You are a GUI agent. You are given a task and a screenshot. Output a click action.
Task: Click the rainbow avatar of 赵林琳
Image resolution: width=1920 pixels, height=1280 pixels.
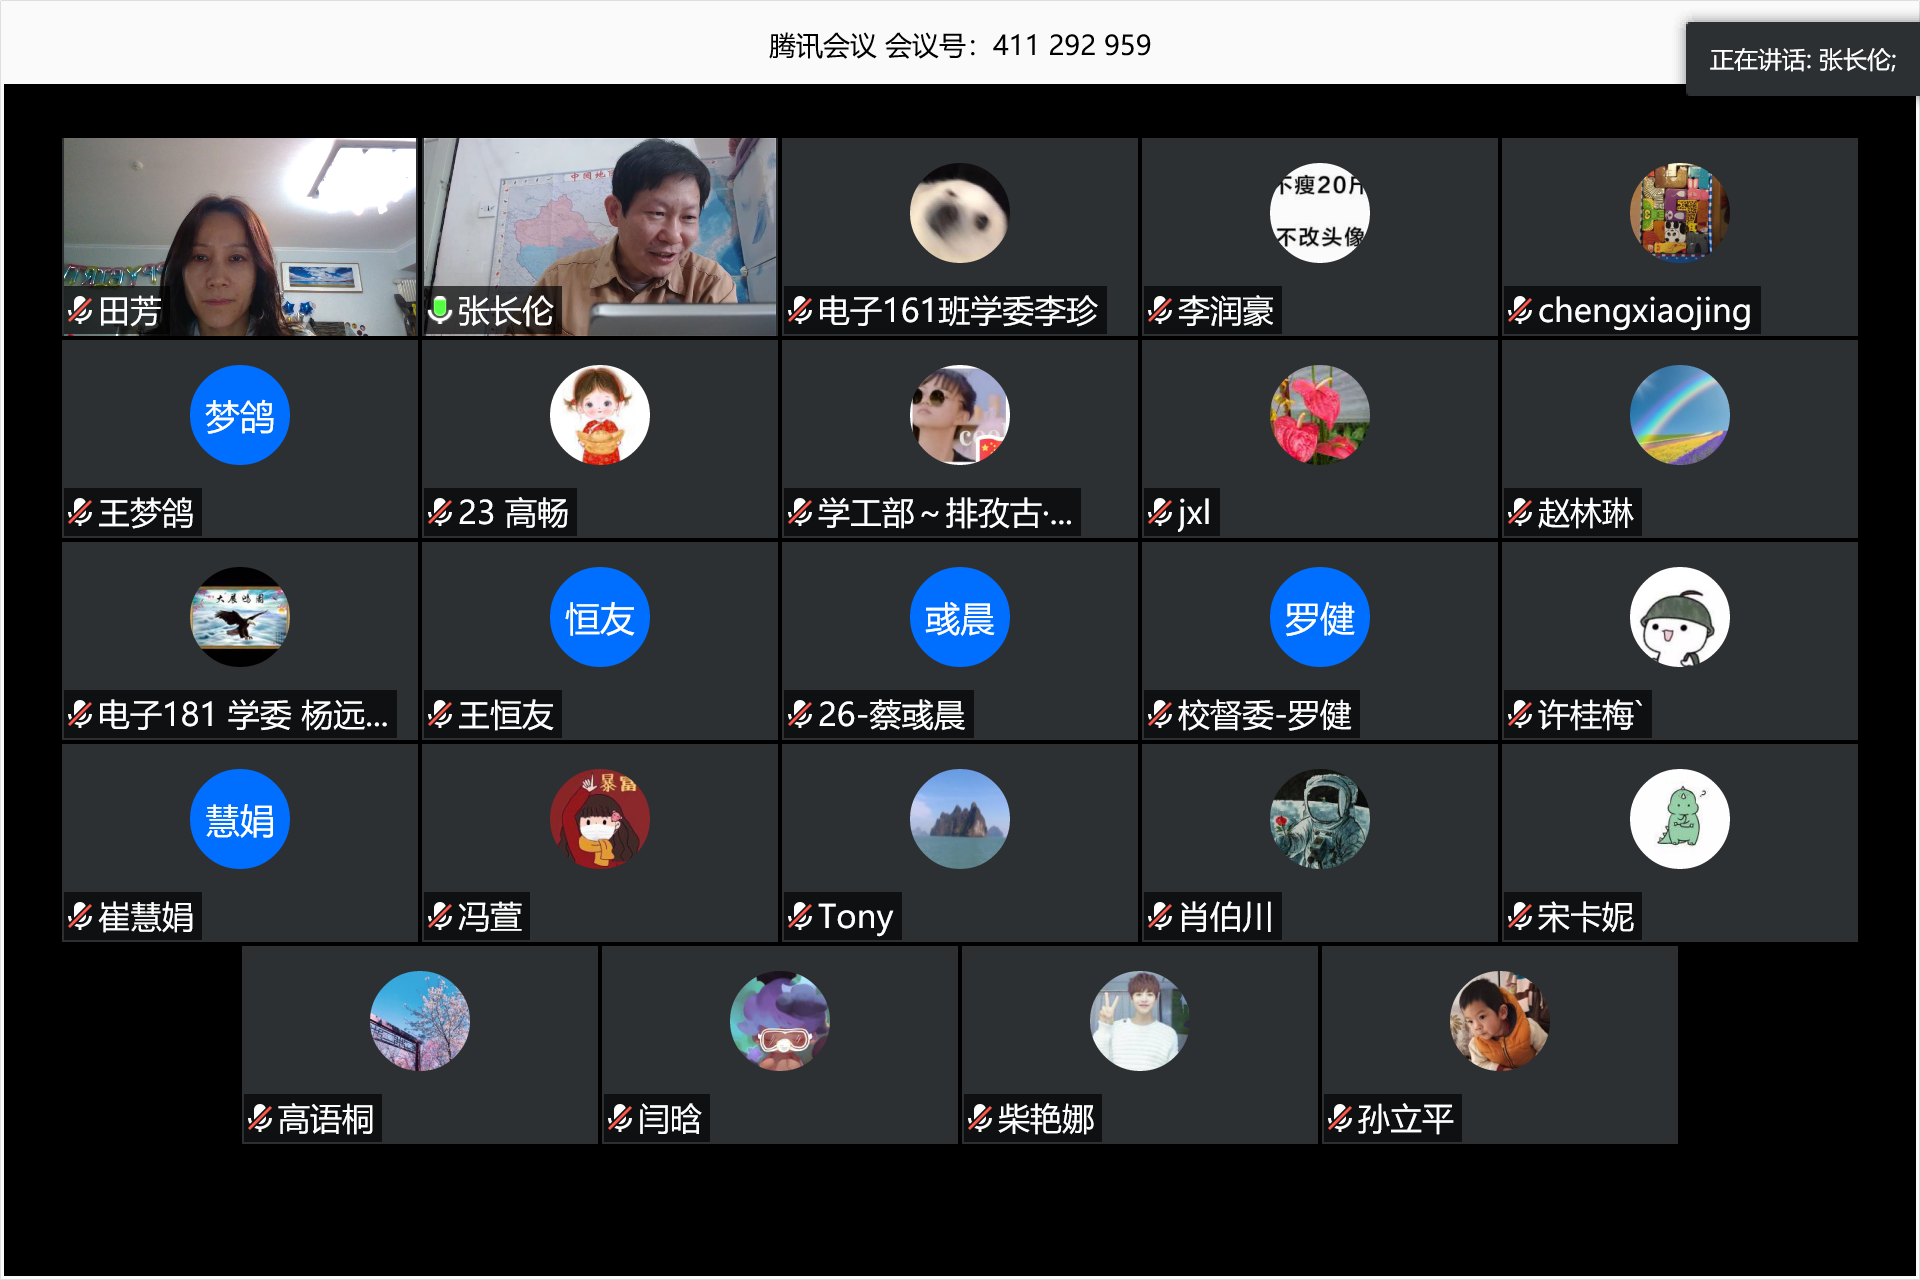pyautogui.click(x=1679, y=415)
